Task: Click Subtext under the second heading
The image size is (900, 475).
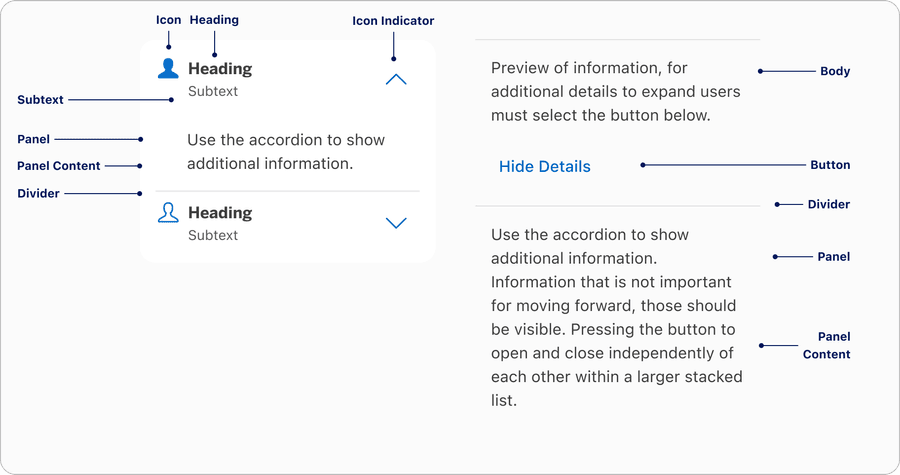Action: (x=213, y=235)
